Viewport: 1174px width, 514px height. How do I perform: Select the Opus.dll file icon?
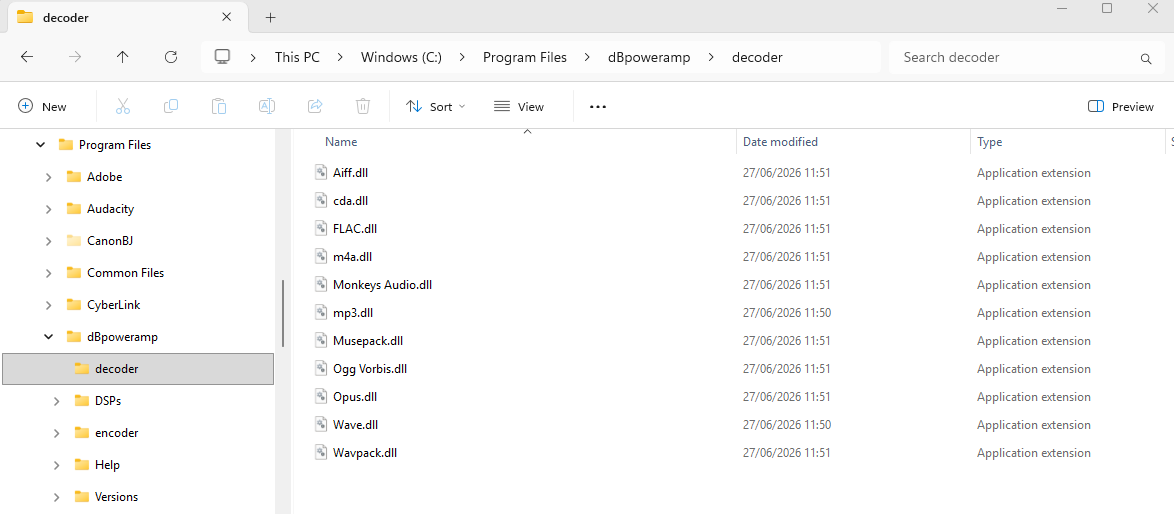[321, 397]
